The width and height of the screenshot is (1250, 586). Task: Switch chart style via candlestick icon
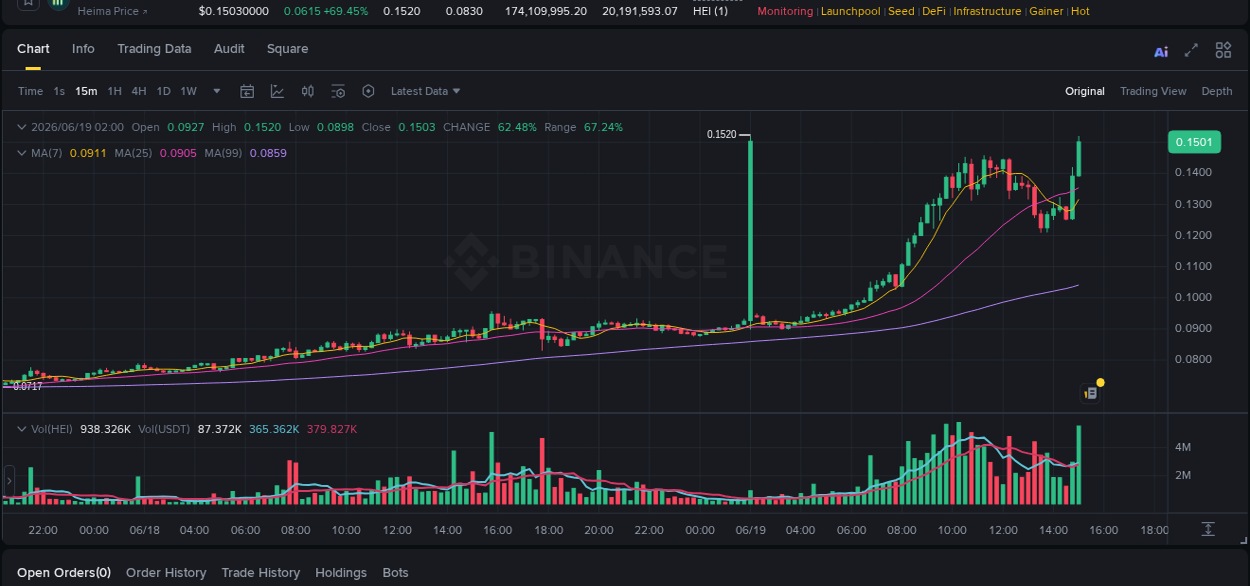pos(308,91)
